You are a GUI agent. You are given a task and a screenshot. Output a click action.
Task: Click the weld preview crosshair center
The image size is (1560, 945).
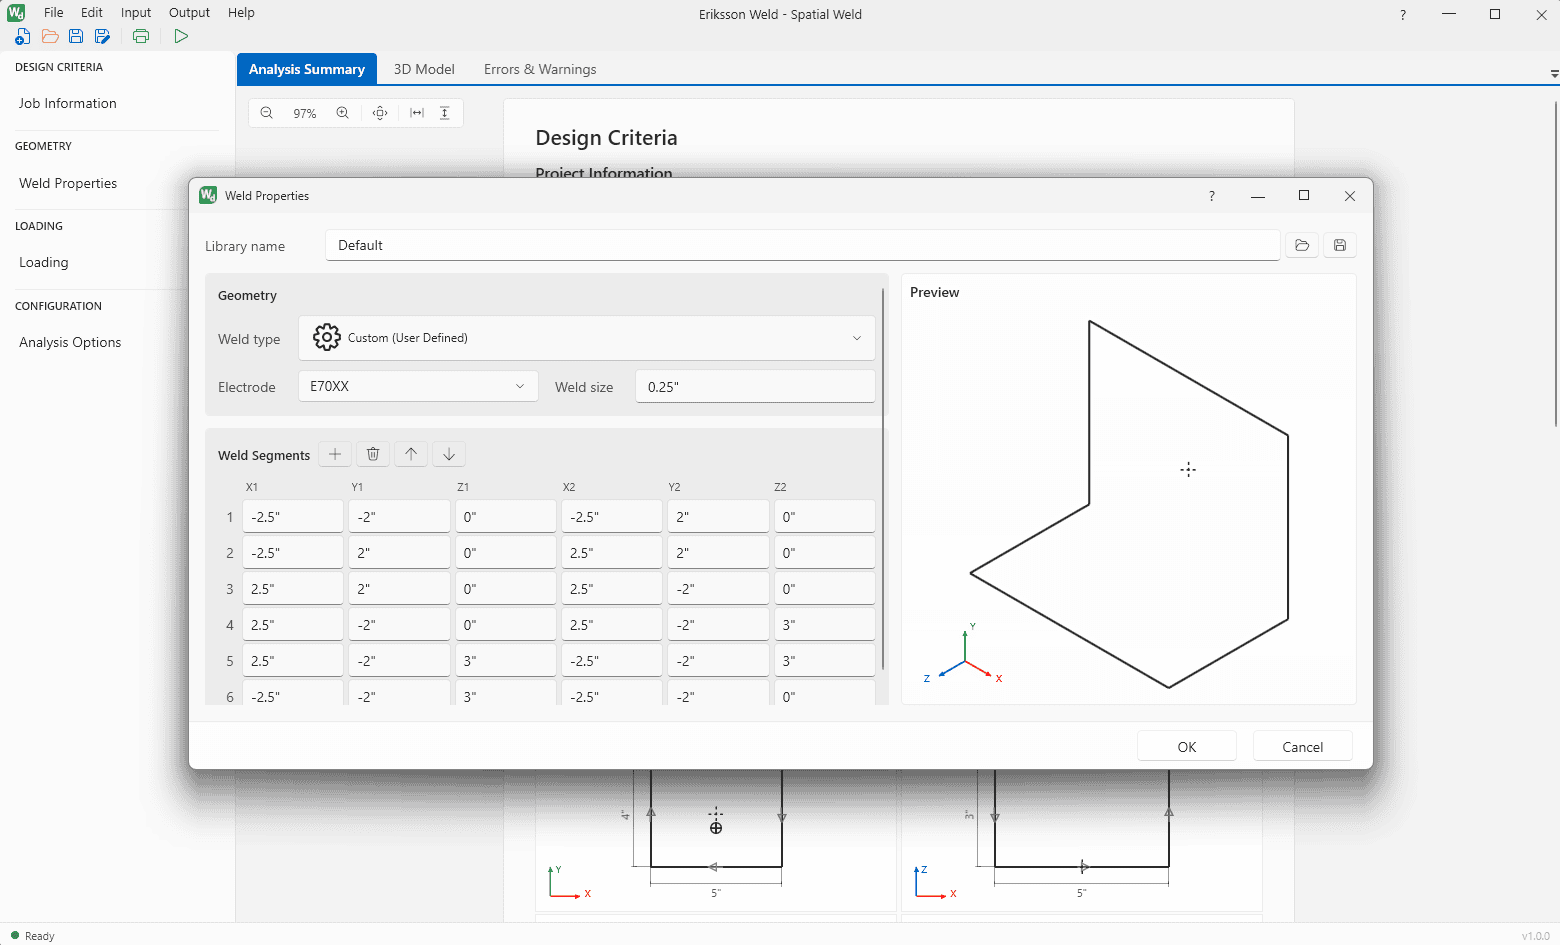click(1188, 469)
